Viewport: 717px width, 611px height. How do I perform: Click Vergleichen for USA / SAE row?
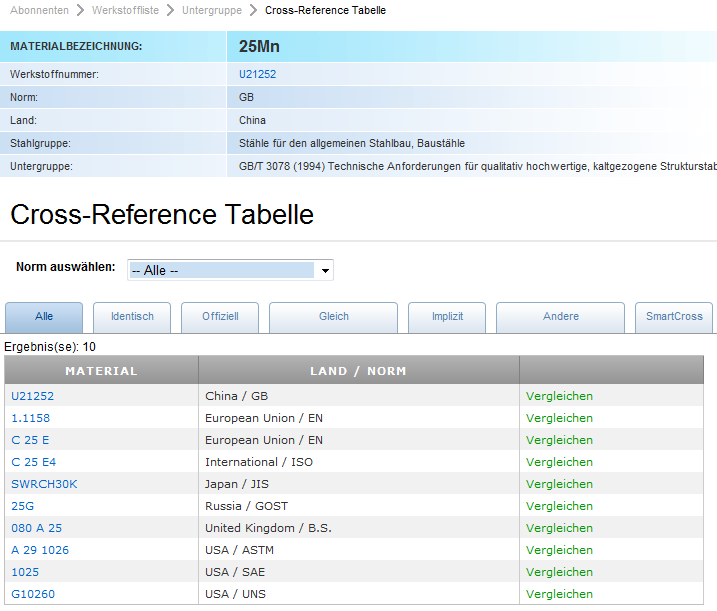[559, 572]
